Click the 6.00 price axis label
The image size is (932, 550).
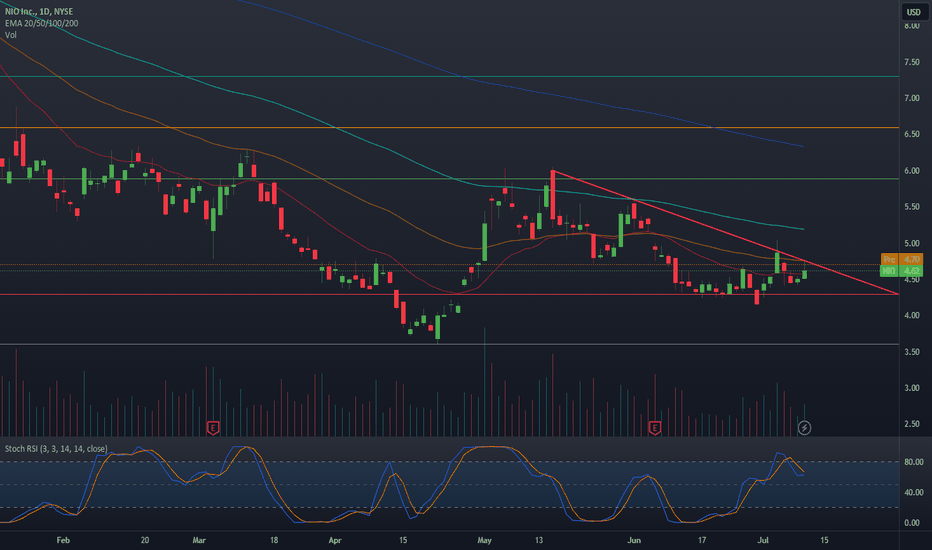[912, 171]
